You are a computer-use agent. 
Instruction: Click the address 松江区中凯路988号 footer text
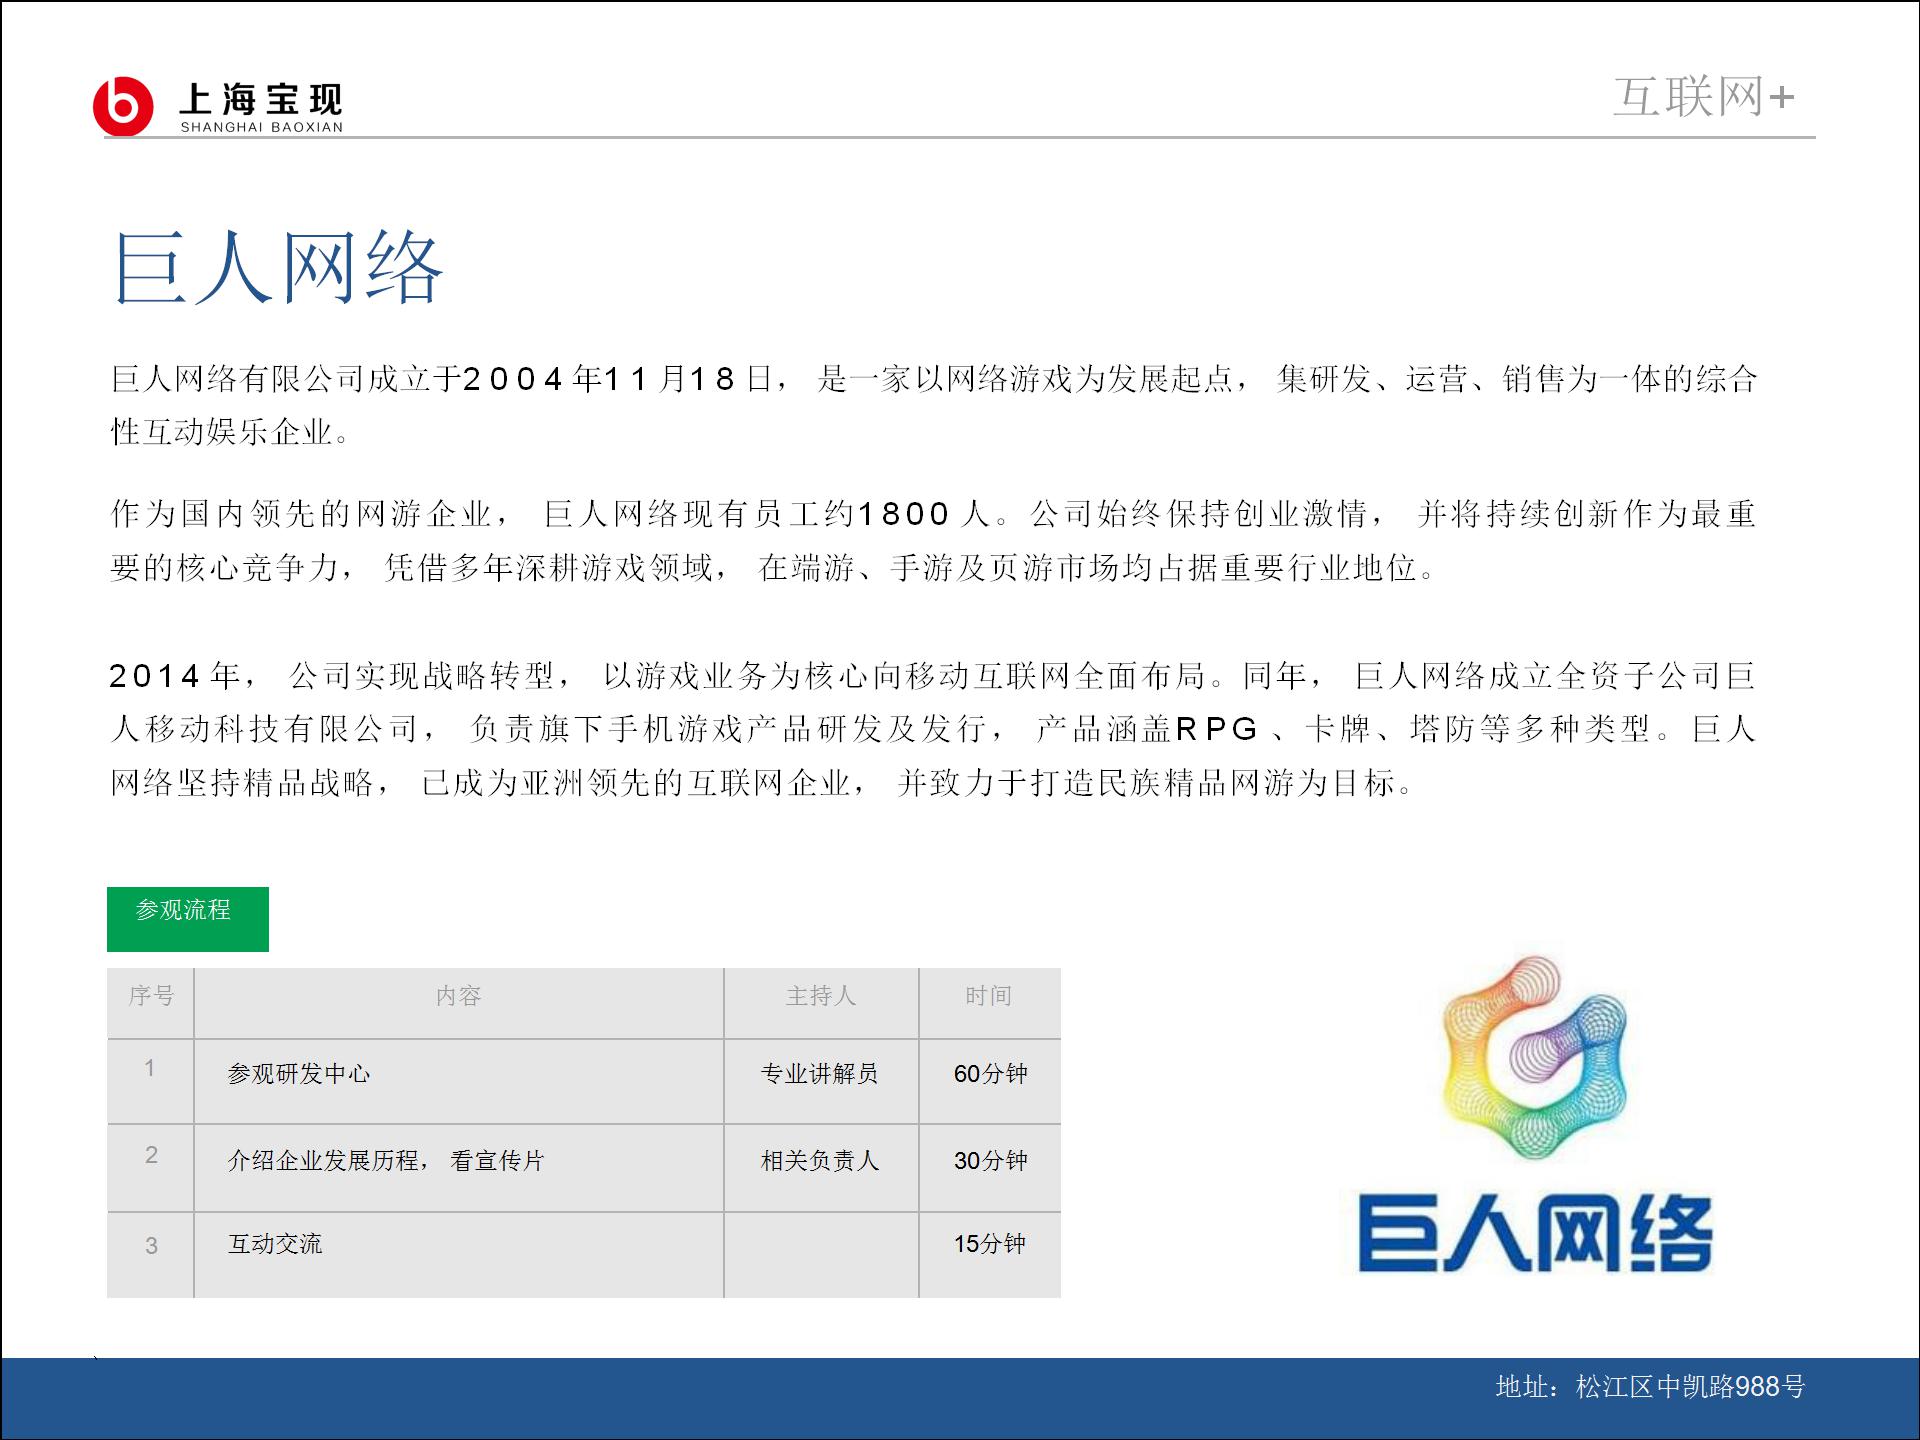(x=1650, y=1386)
